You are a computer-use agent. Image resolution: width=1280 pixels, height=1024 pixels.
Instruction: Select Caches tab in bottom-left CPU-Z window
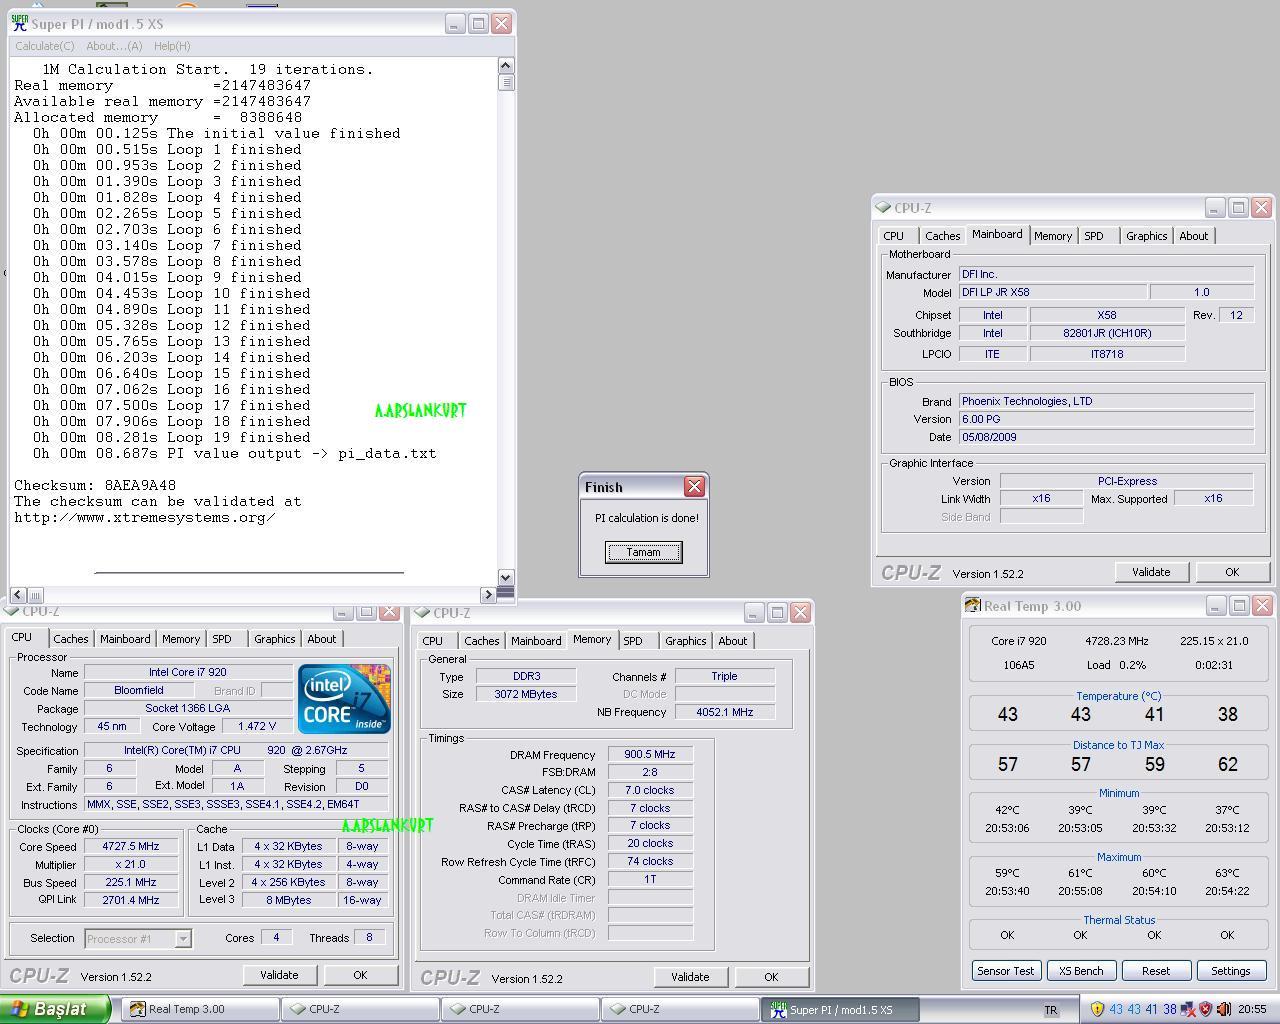coord(71,639)
